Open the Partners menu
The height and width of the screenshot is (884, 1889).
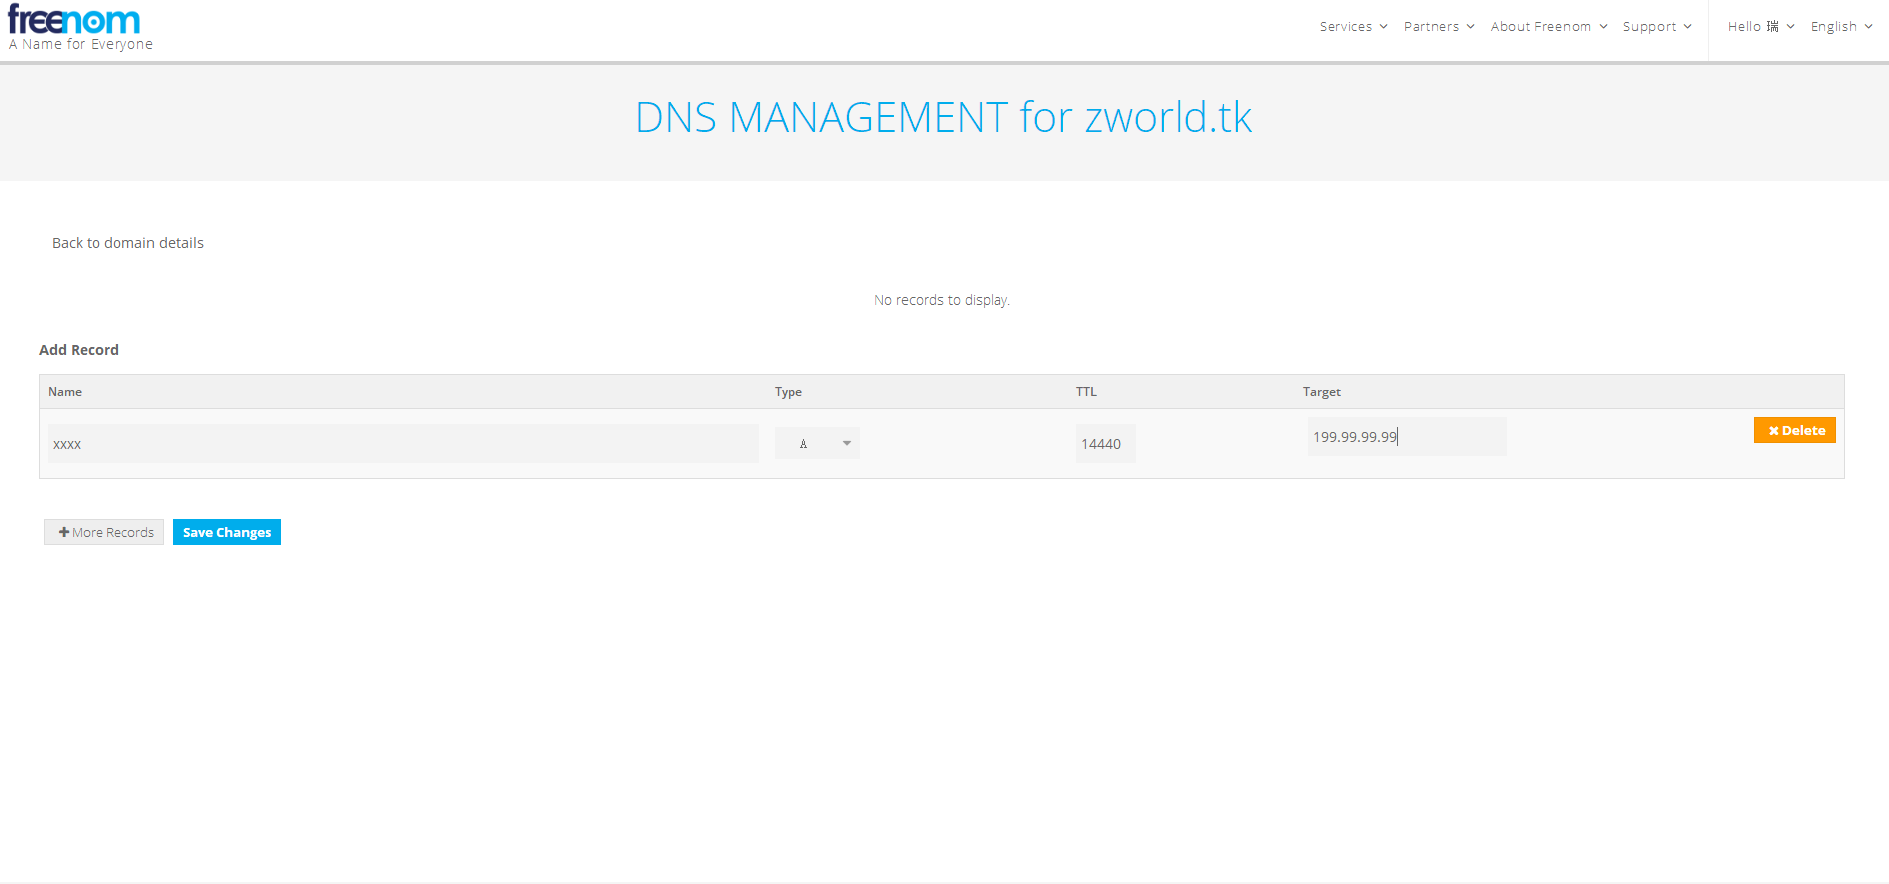1438,27
